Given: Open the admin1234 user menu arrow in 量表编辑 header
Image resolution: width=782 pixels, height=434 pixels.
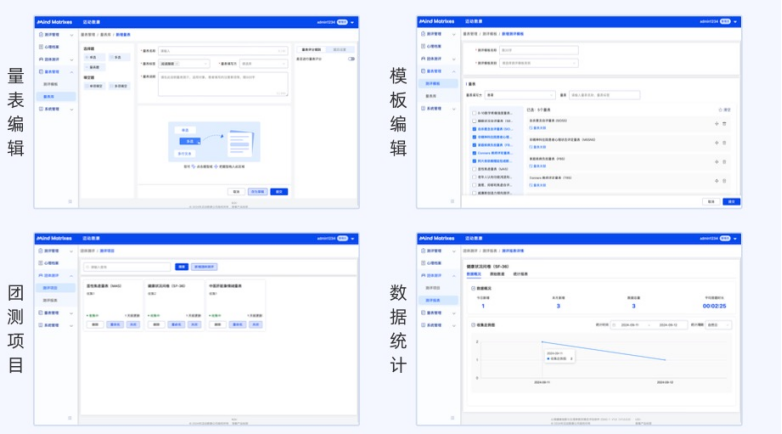Looking at the screenshot, I should 352,22.
